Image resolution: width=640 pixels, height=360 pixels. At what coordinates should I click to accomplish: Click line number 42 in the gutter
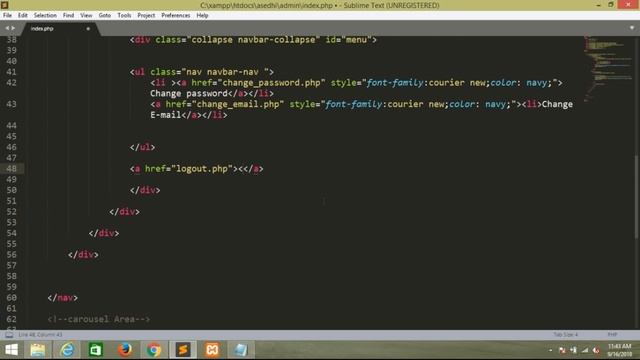point(11,82)
